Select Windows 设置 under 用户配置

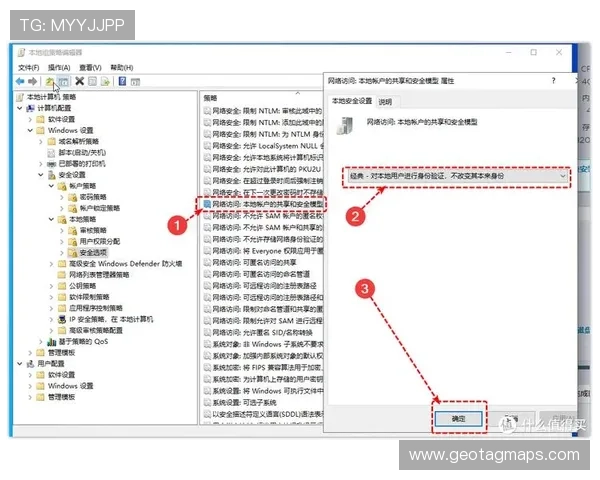click(71, 386)
